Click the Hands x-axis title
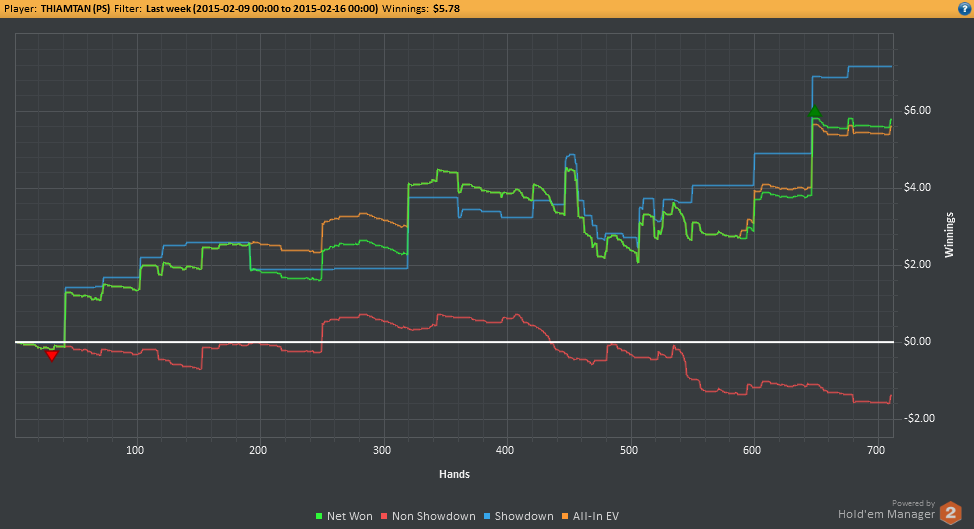 [x=455, y=474]
